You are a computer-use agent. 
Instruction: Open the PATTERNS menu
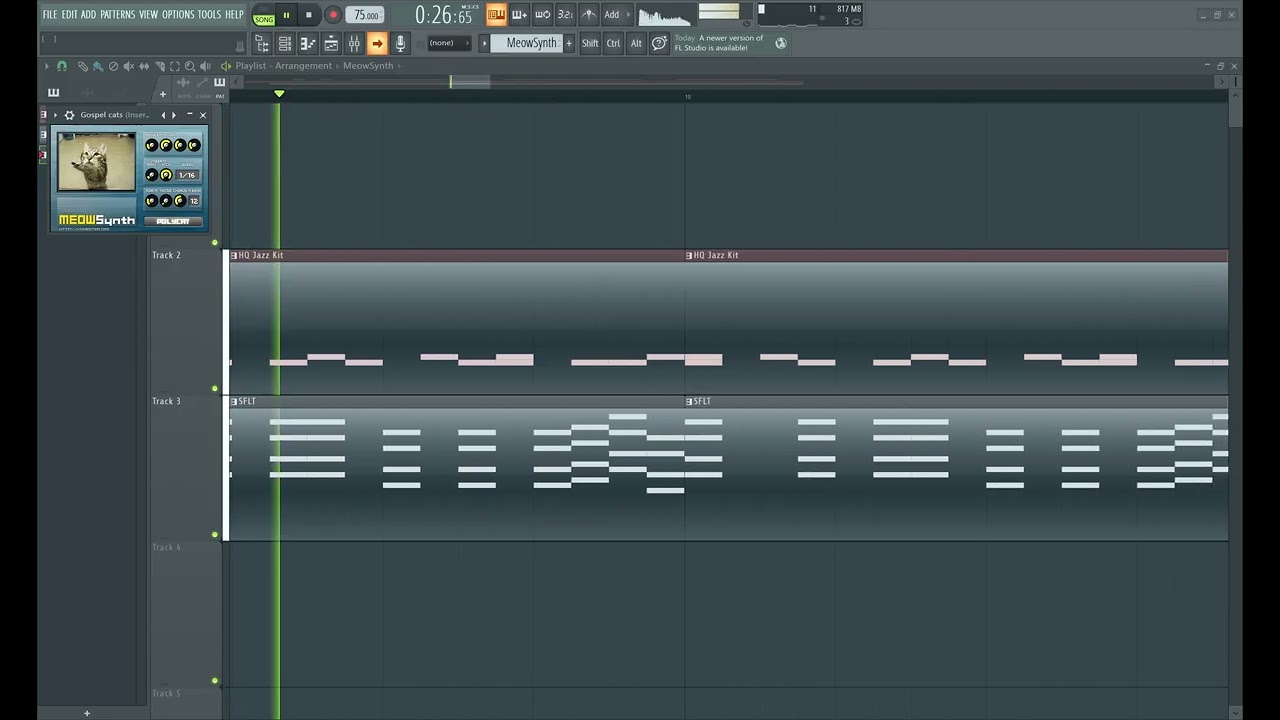(x=117, y=14)
